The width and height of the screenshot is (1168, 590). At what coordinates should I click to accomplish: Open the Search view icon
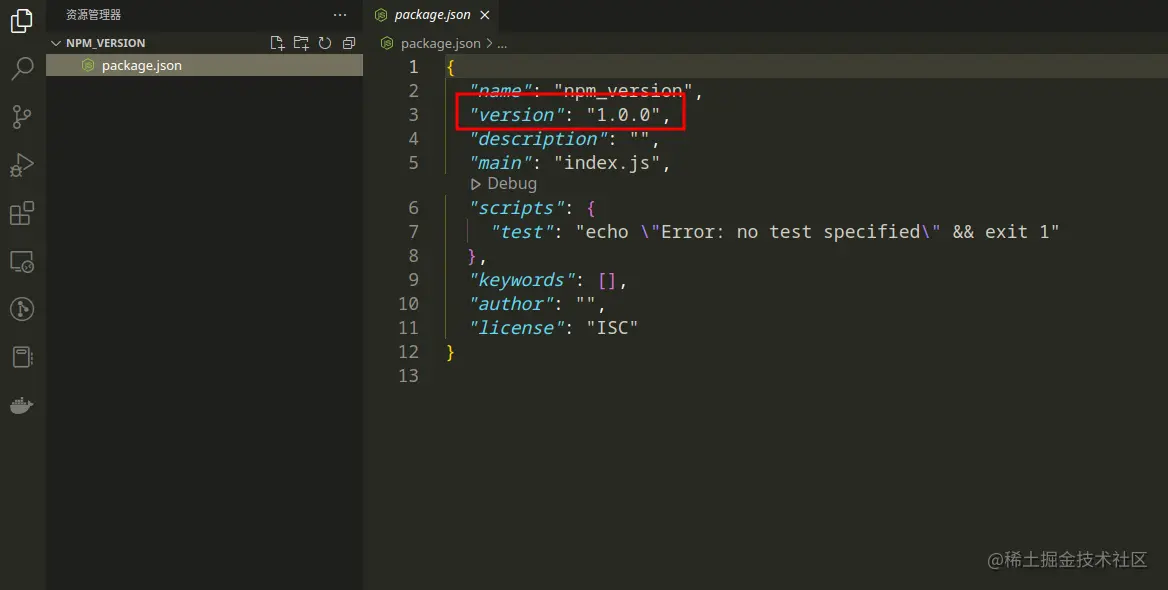(x=22, y=69)
